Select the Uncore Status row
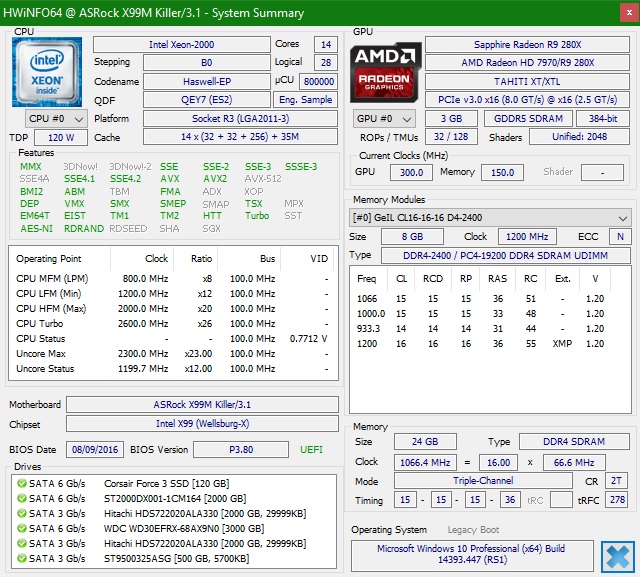Viewport: 640px width, 577px height. (173, 368)
